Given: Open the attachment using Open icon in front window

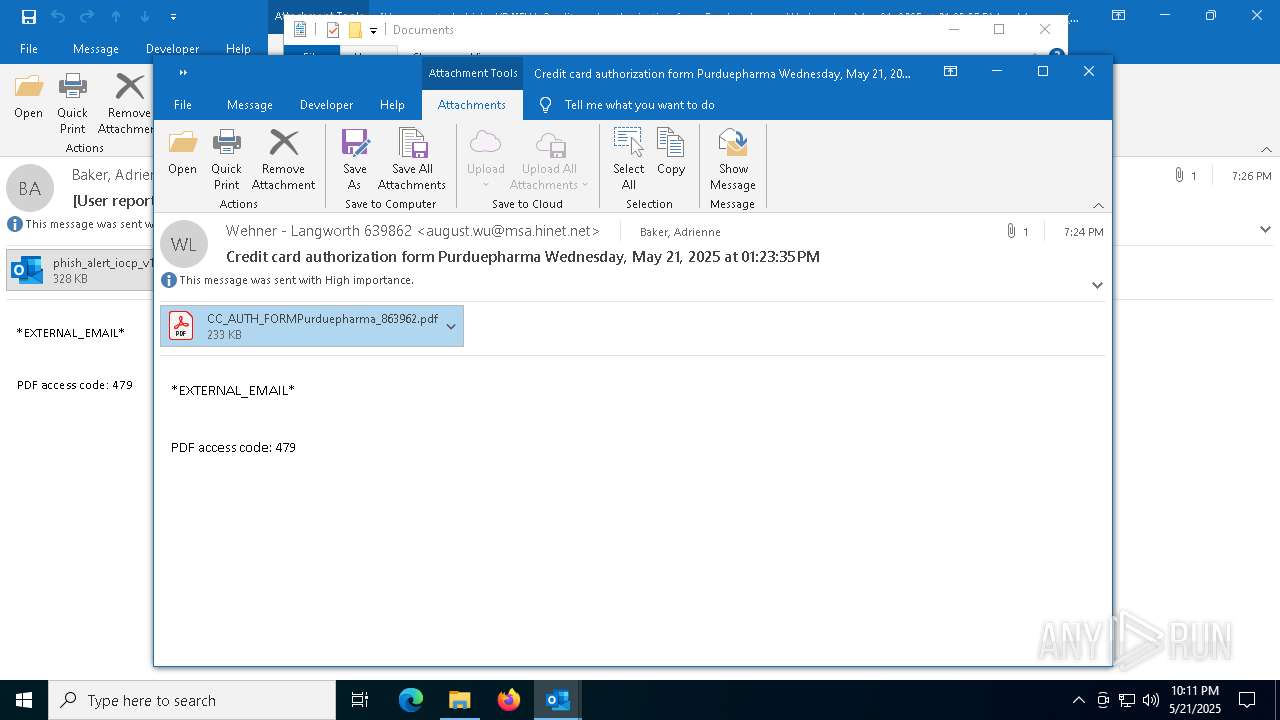Looking at the screenshot, I should [x=182, y=152].
